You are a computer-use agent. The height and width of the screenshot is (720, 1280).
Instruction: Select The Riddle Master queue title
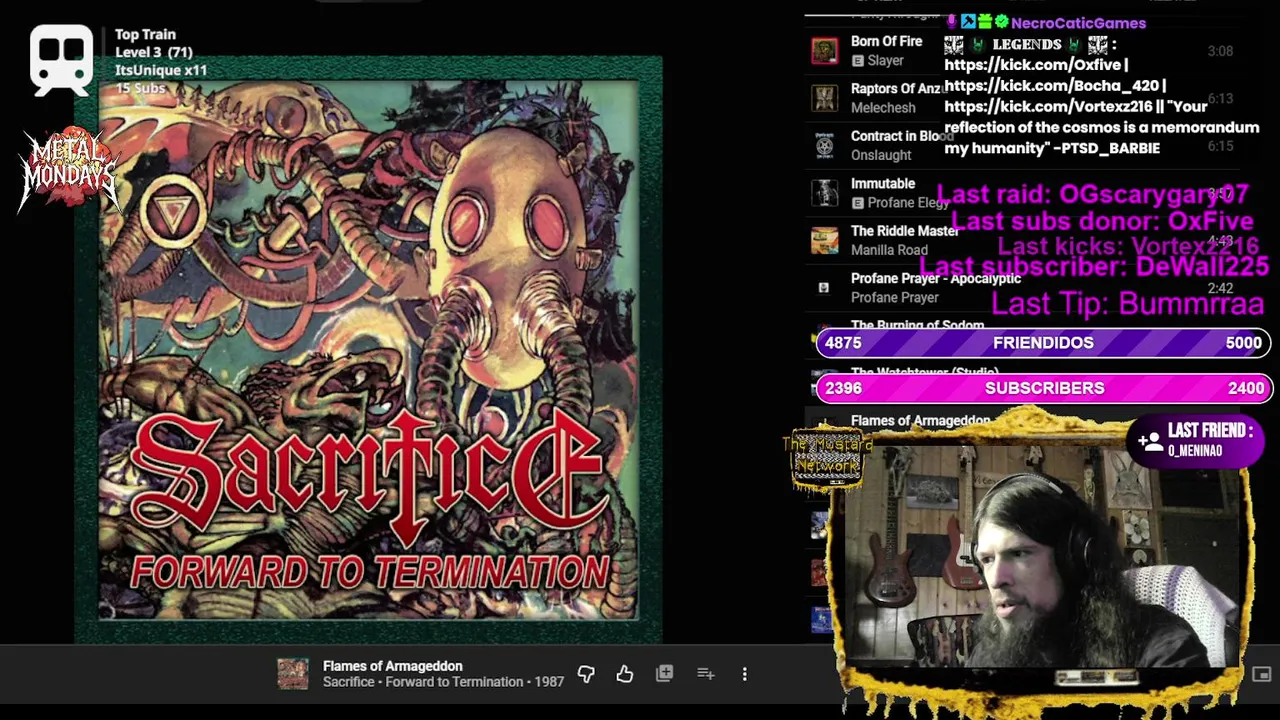(x=905, y=231)
